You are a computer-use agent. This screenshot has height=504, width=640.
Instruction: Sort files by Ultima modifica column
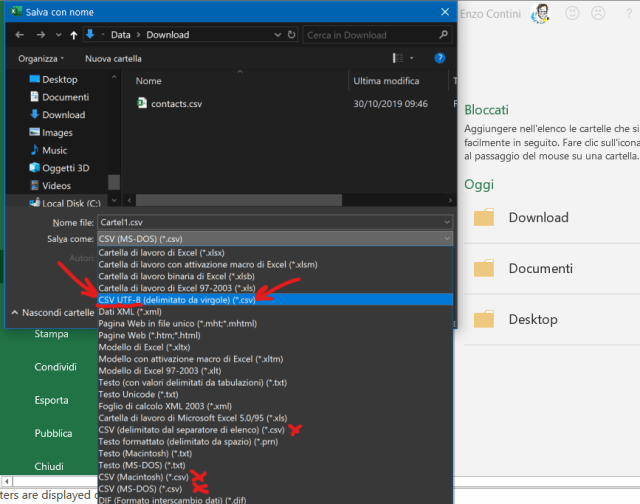tap(386, 80)
